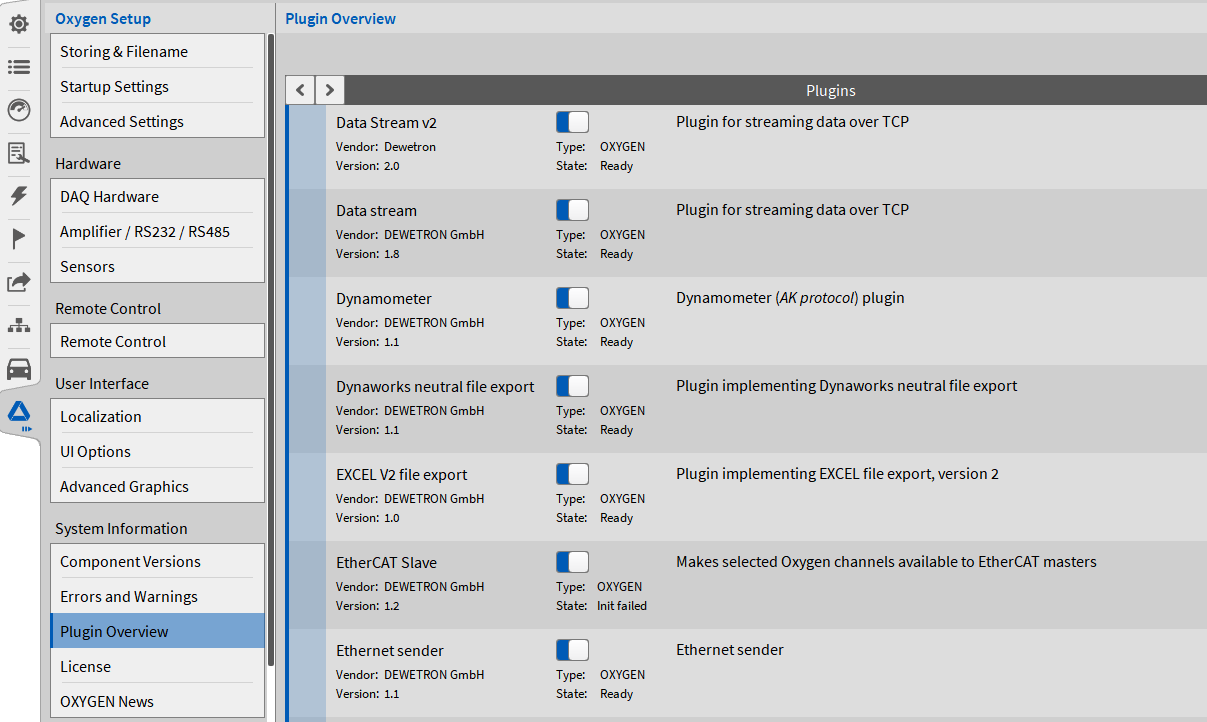The height and width of the screenshot is (722, 1207).
Task: Open the gauge measurement icon in sidebar
Action: click(19, 110)
